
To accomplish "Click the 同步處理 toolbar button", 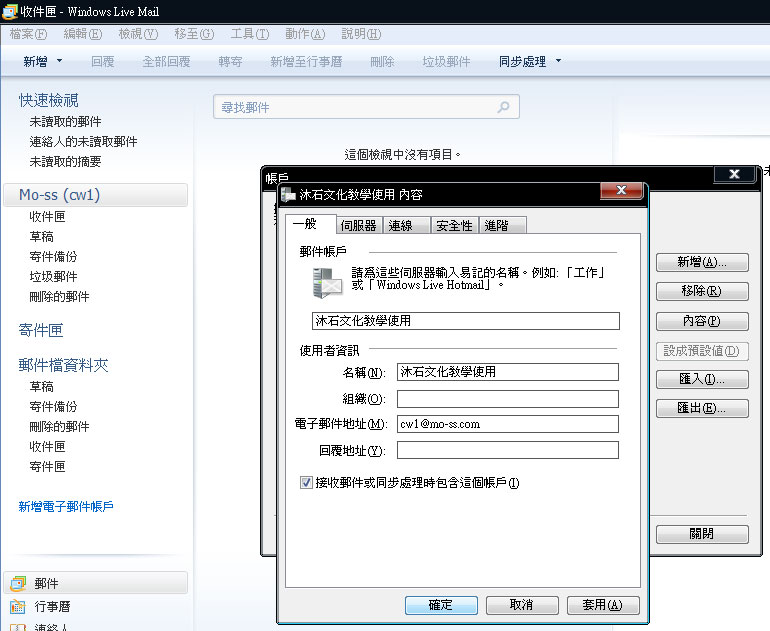I will tap(522, 61).
